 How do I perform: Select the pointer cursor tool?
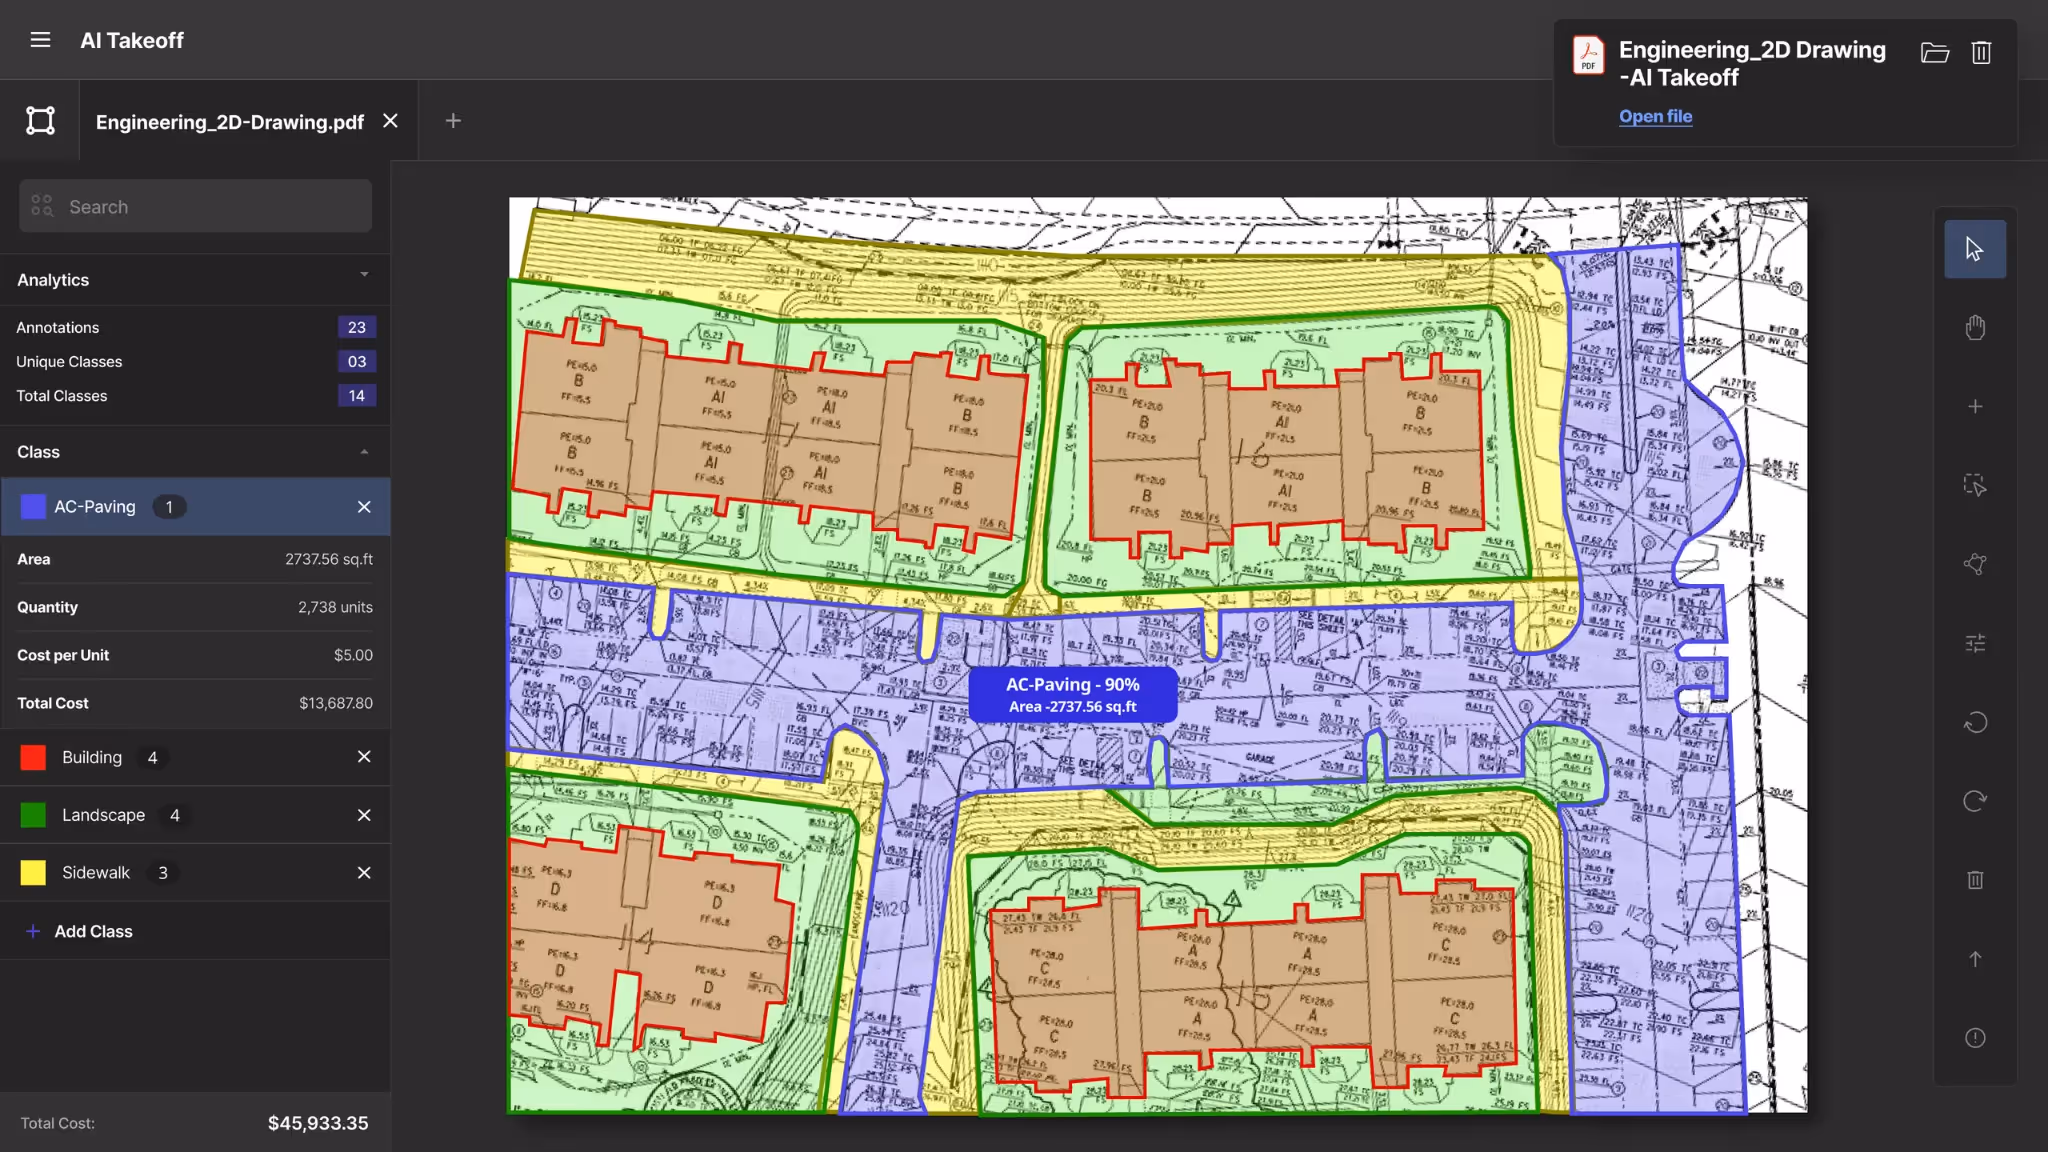[x=1974, y=249]
